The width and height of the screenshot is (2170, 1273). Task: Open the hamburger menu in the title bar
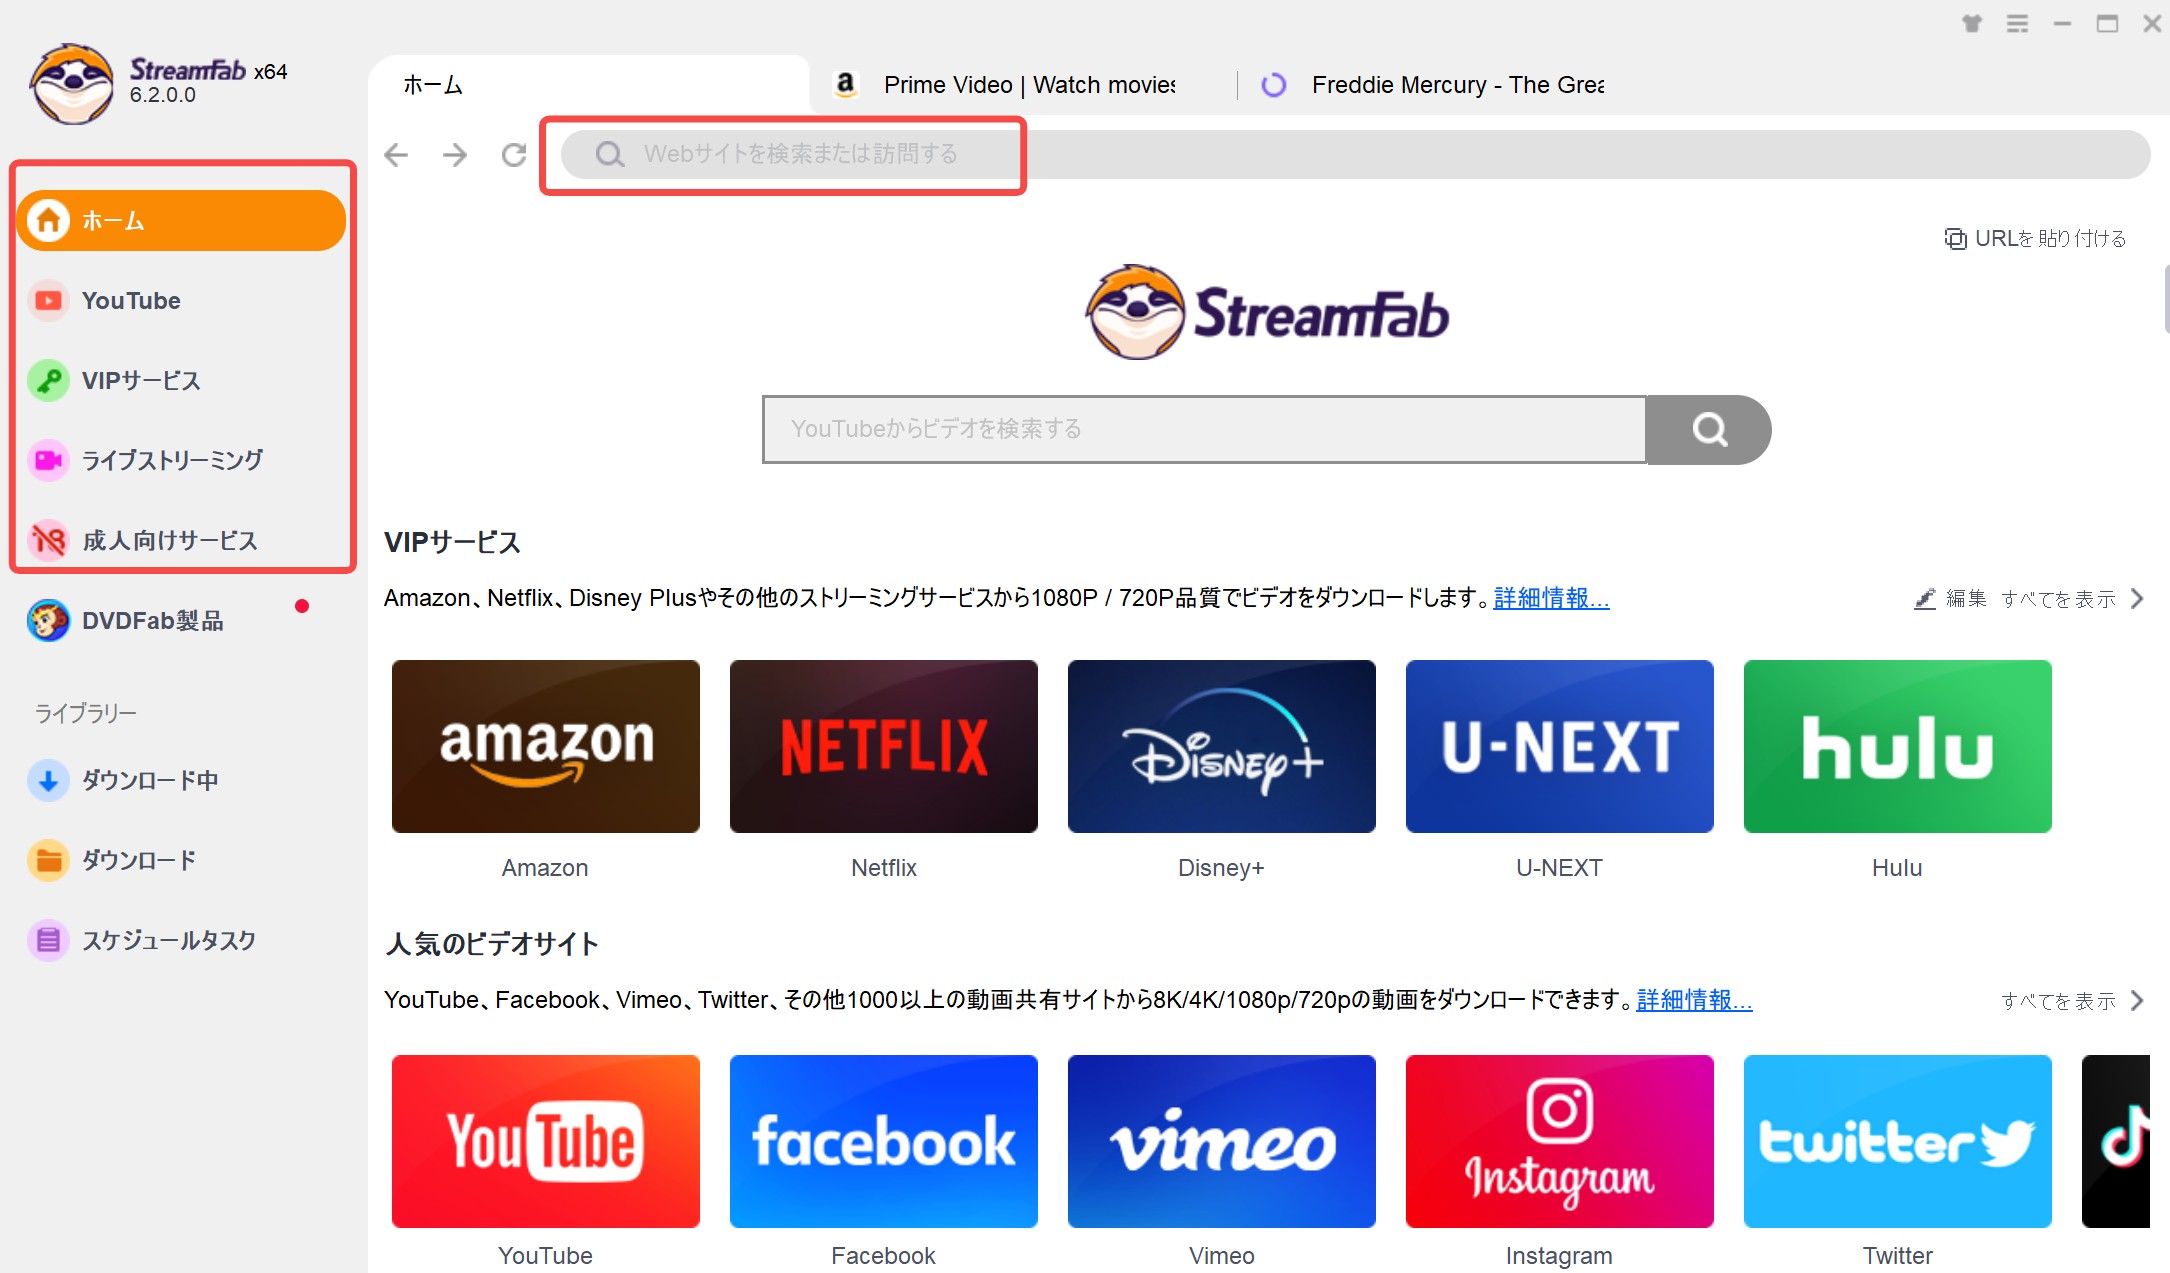coord(2017,24)
